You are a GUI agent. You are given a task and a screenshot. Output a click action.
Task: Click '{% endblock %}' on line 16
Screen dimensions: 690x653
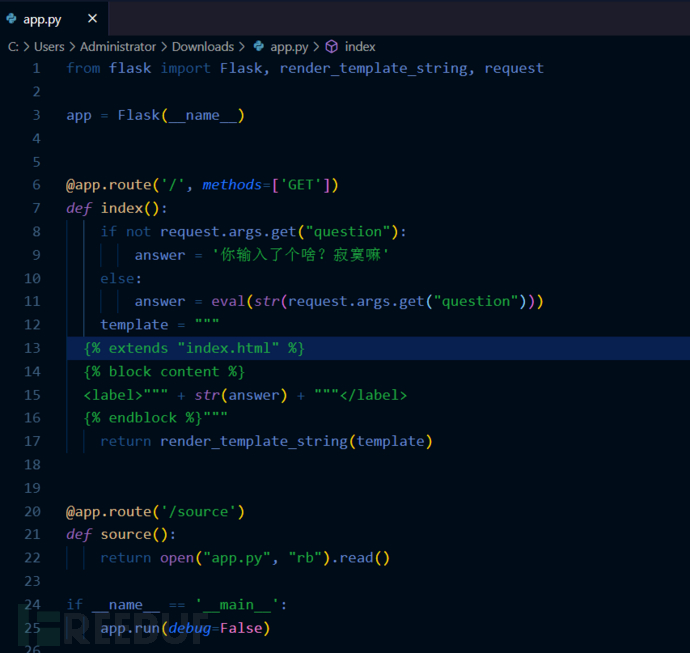click(143, 418)
